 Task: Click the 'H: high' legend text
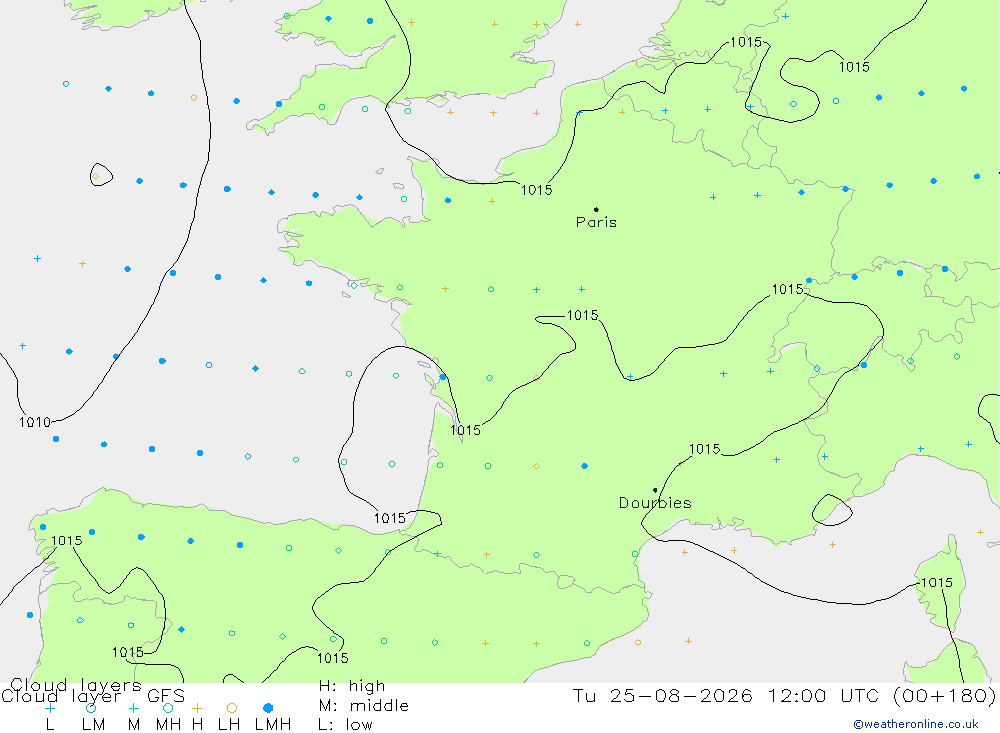(352, 686)
